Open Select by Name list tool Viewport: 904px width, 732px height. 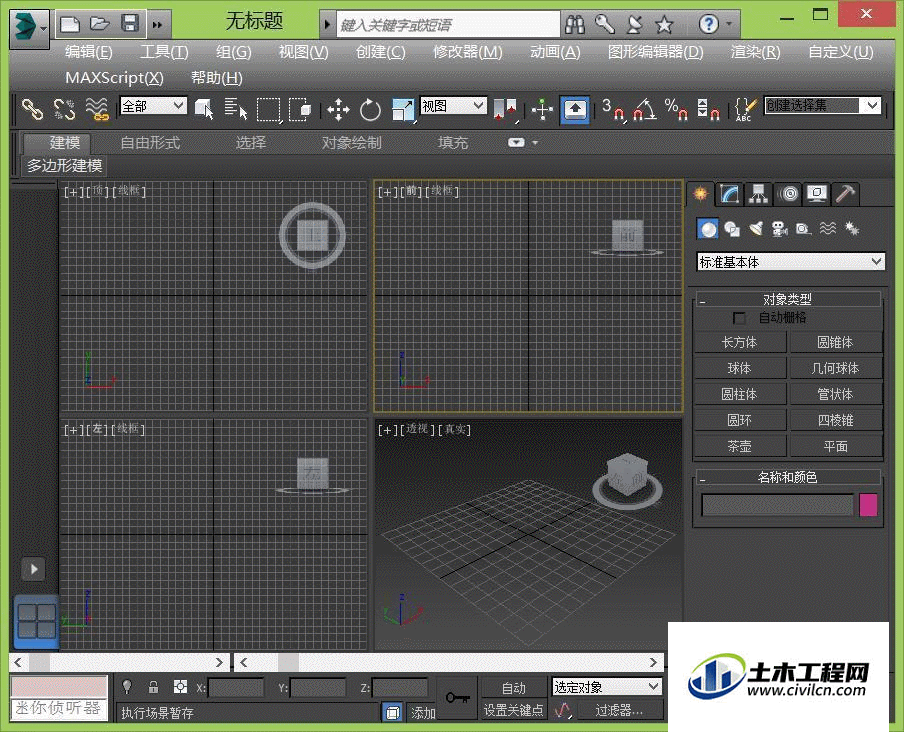pos(235,108)
